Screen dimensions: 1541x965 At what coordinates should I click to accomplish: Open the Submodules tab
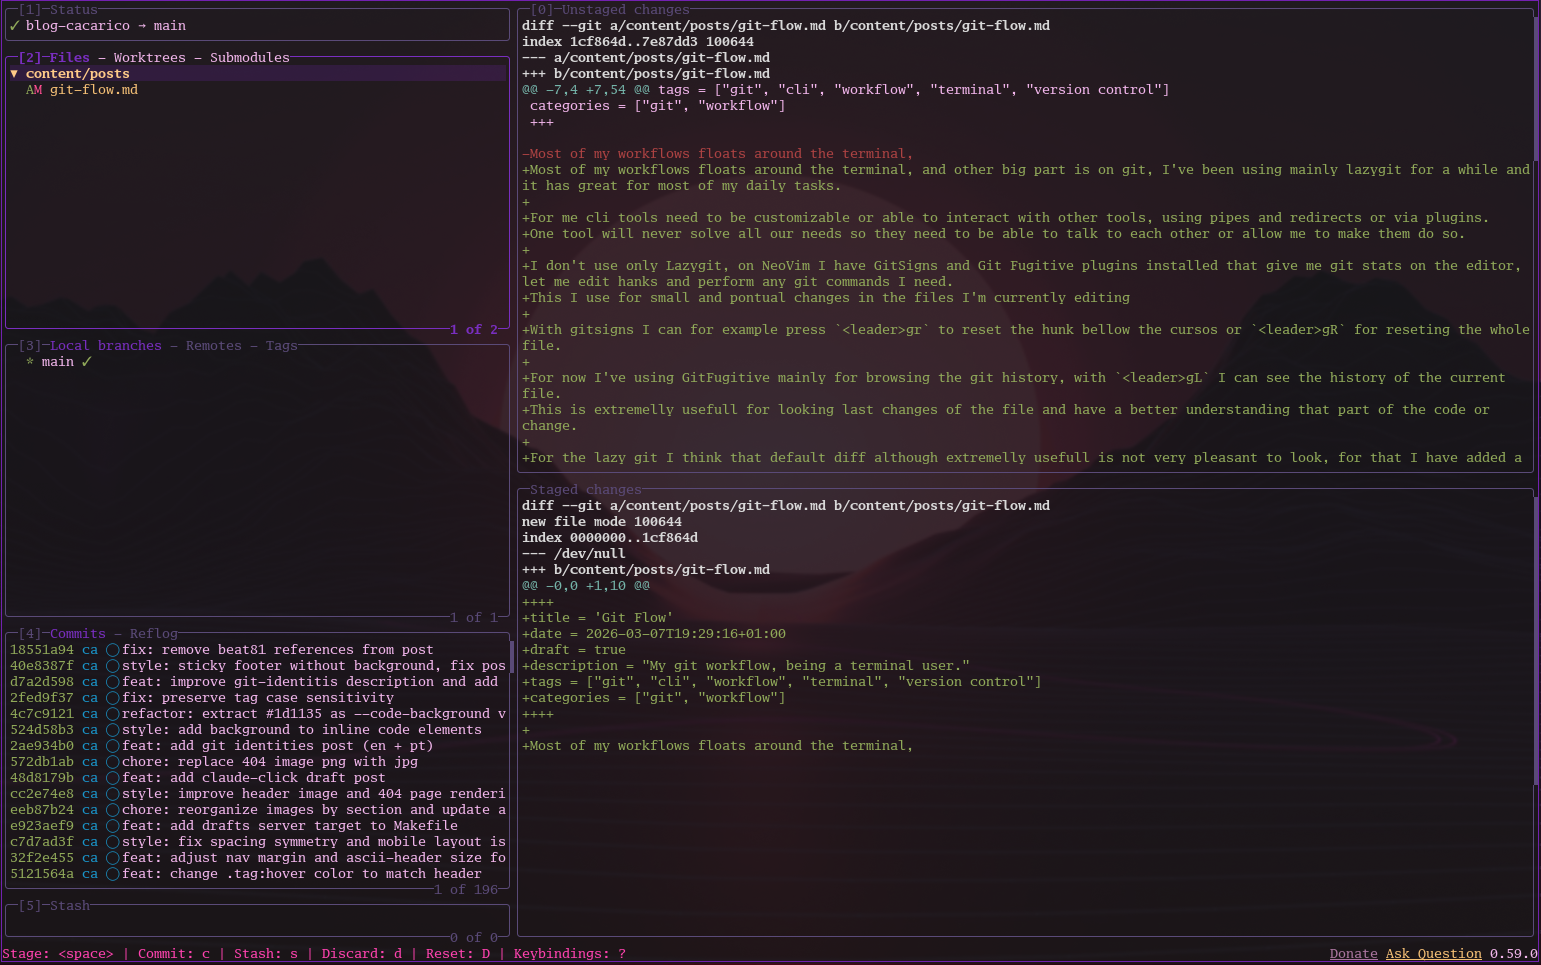(x=249, y=58)
